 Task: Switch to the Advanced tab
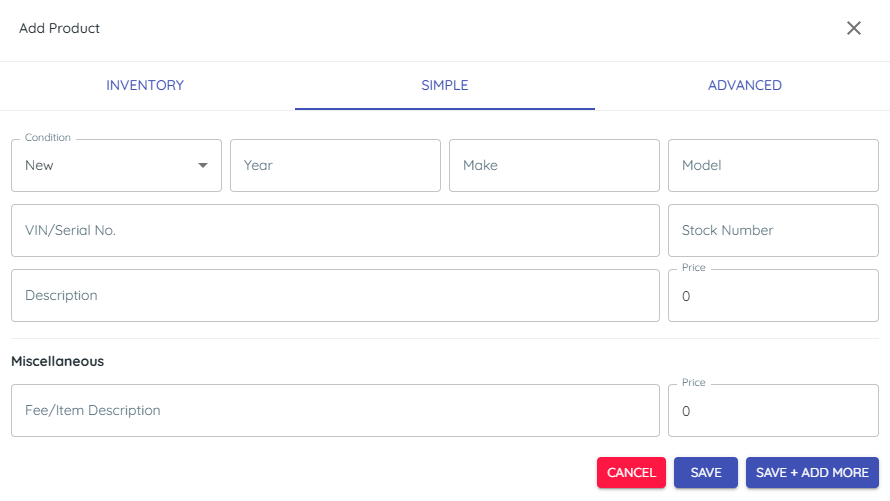[x=745, y=85]
